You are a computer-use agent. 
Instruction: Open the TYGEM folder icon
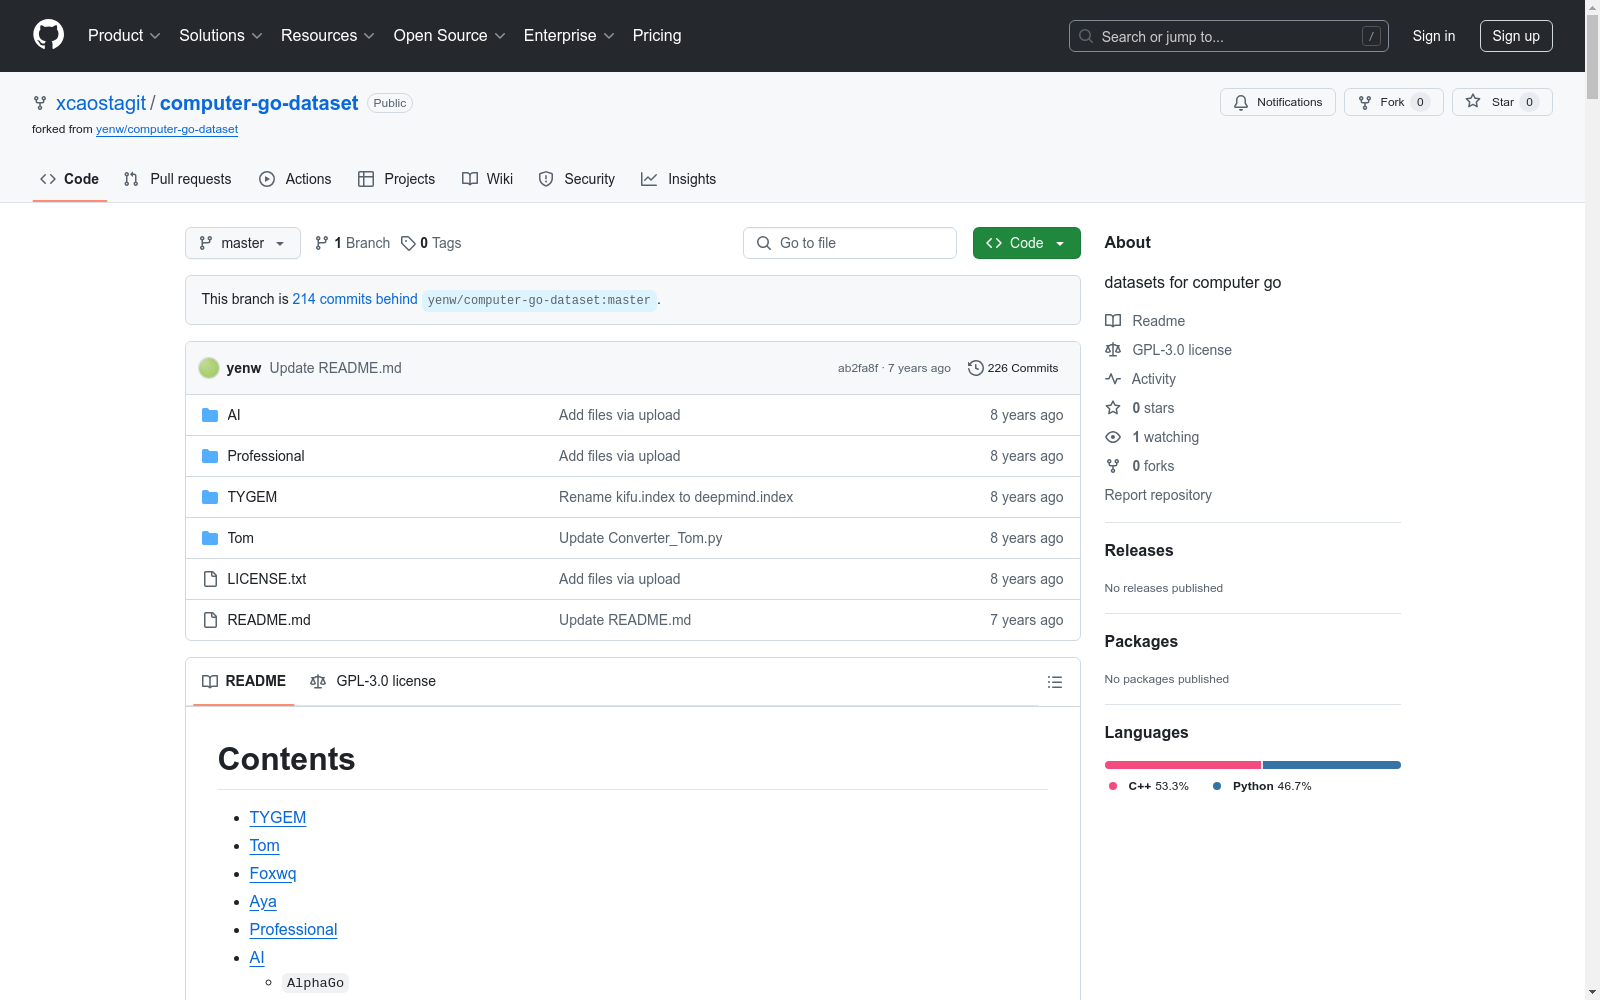coord(210,497)
